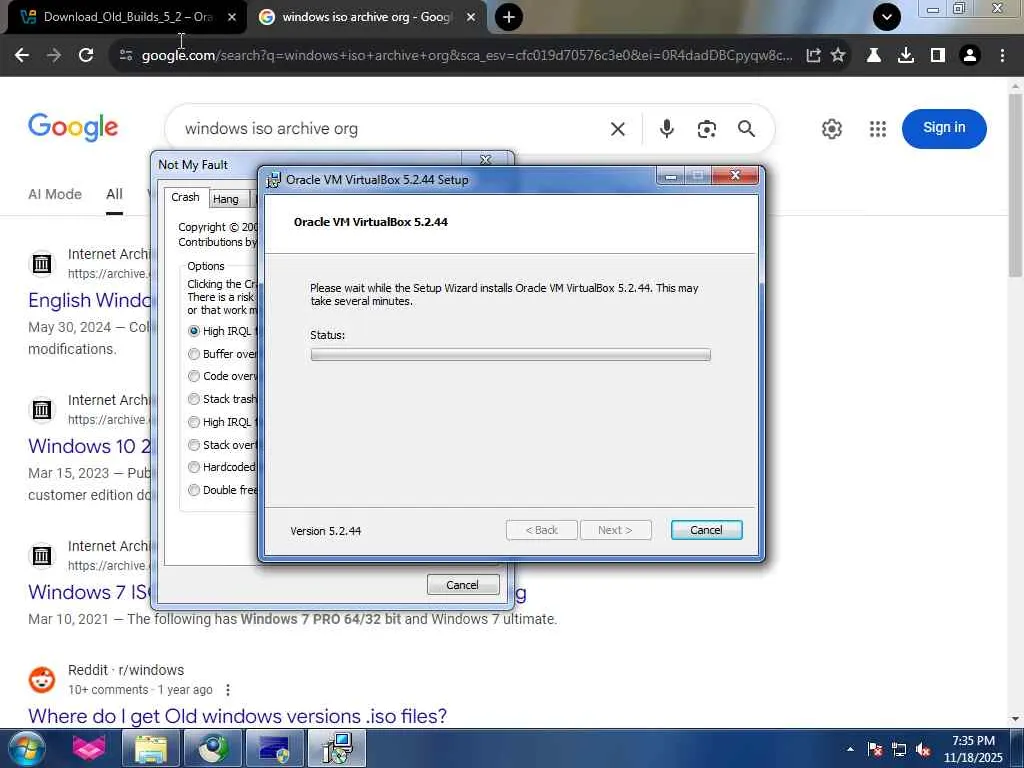Show hidden tray icons arrow
Screen dimensions: 1024x768
[850, 749]
